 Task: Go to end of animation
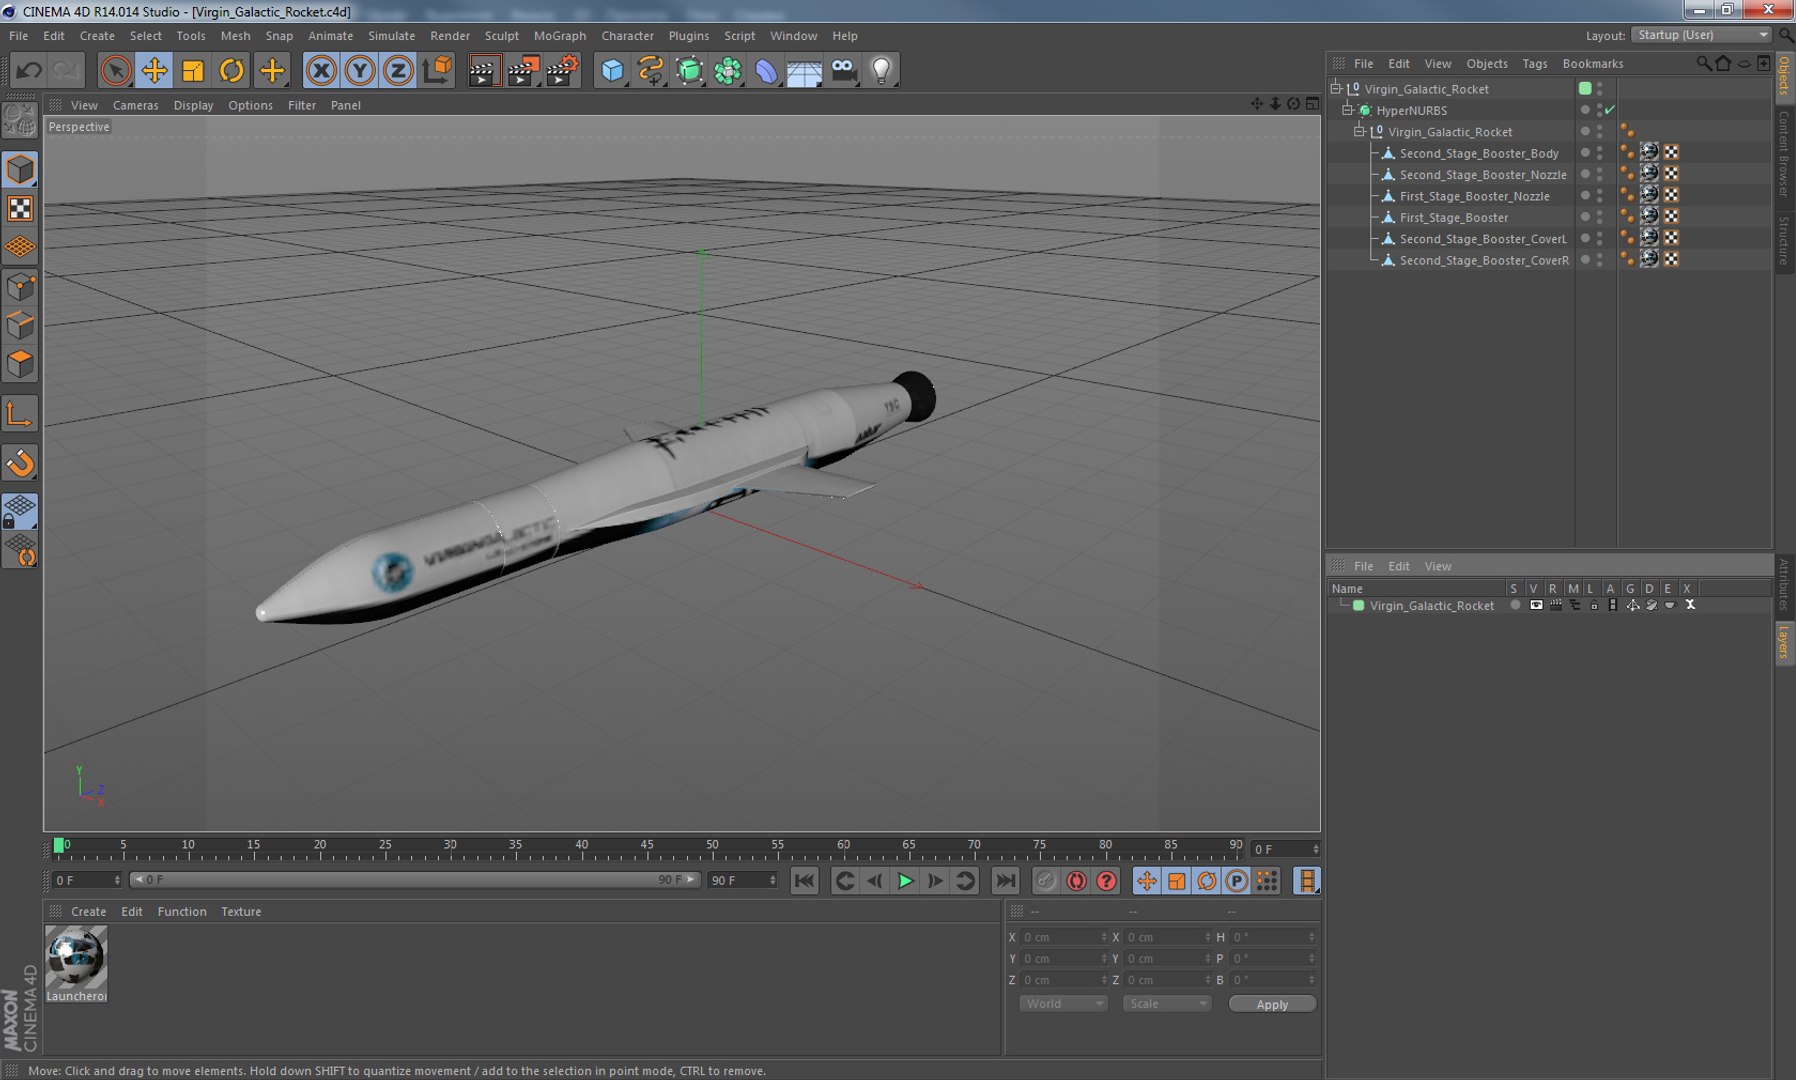coord(1005,881)
